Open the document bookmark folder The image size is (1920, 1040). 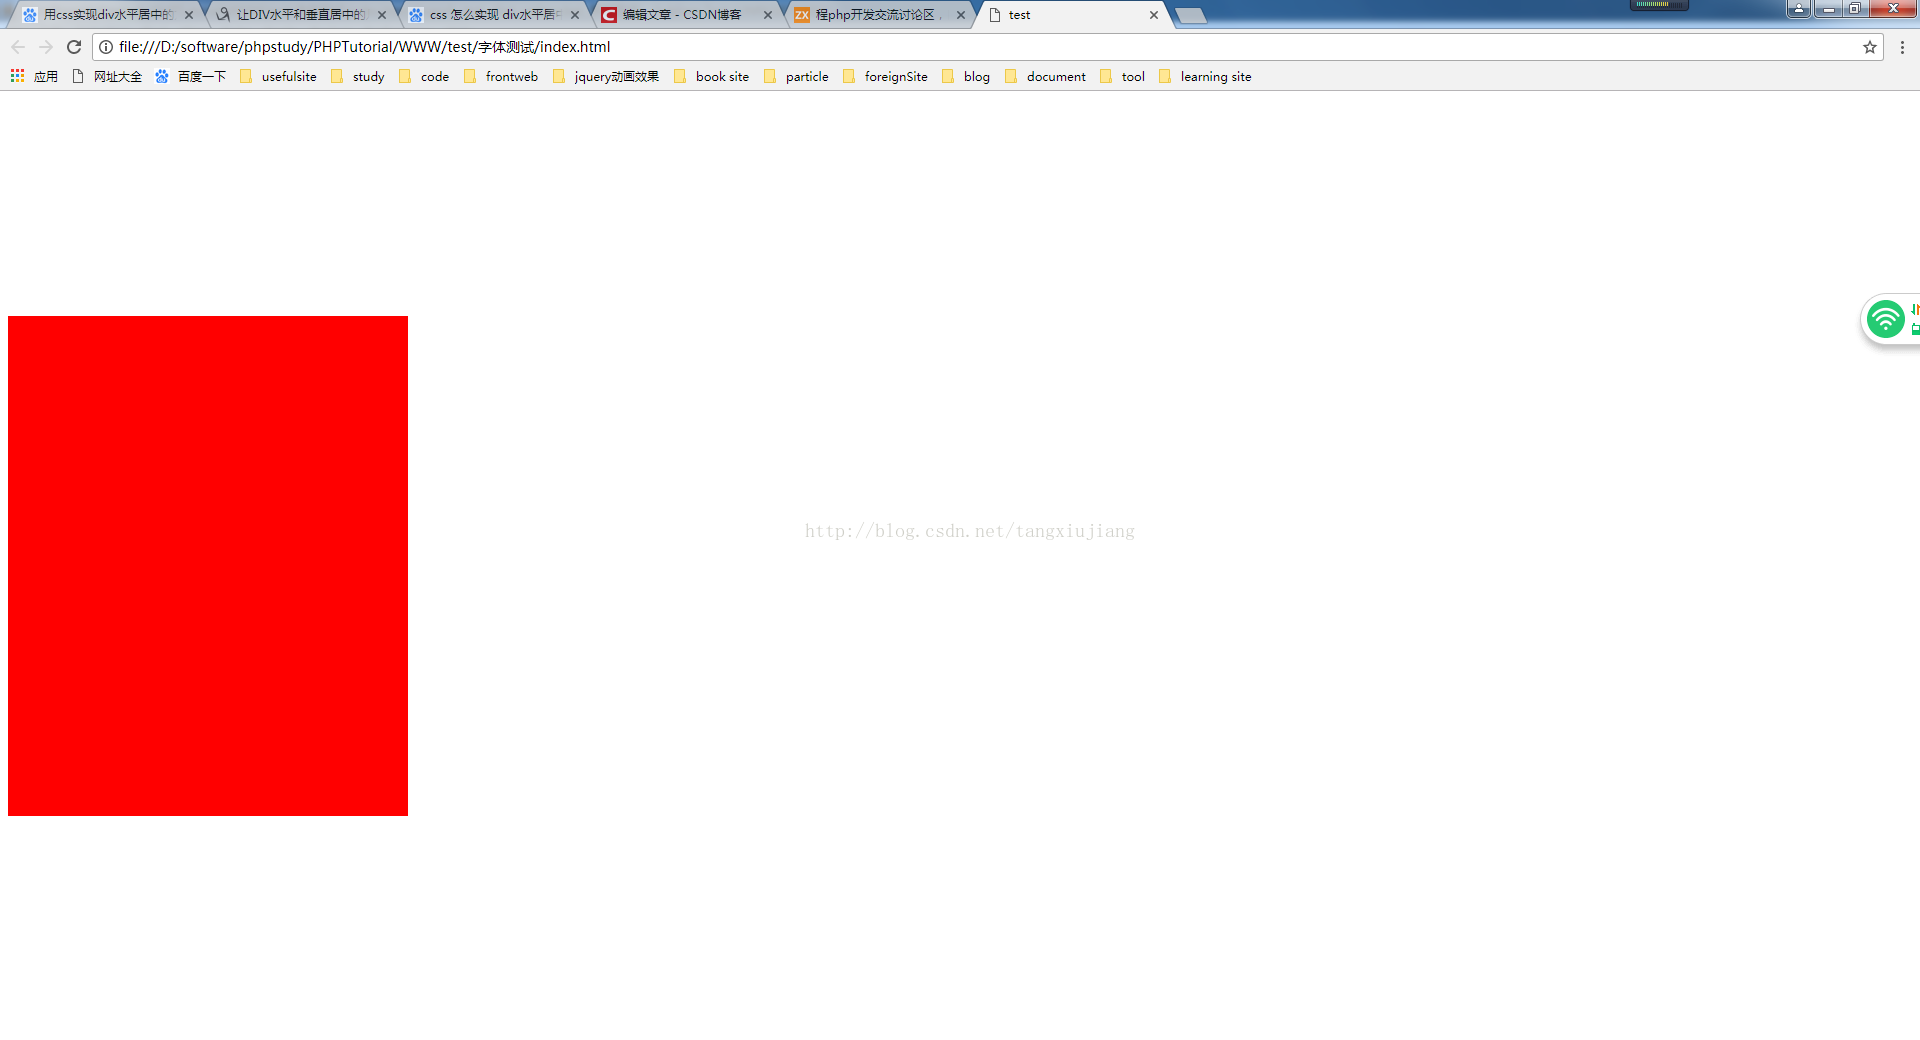point(1045,76)
